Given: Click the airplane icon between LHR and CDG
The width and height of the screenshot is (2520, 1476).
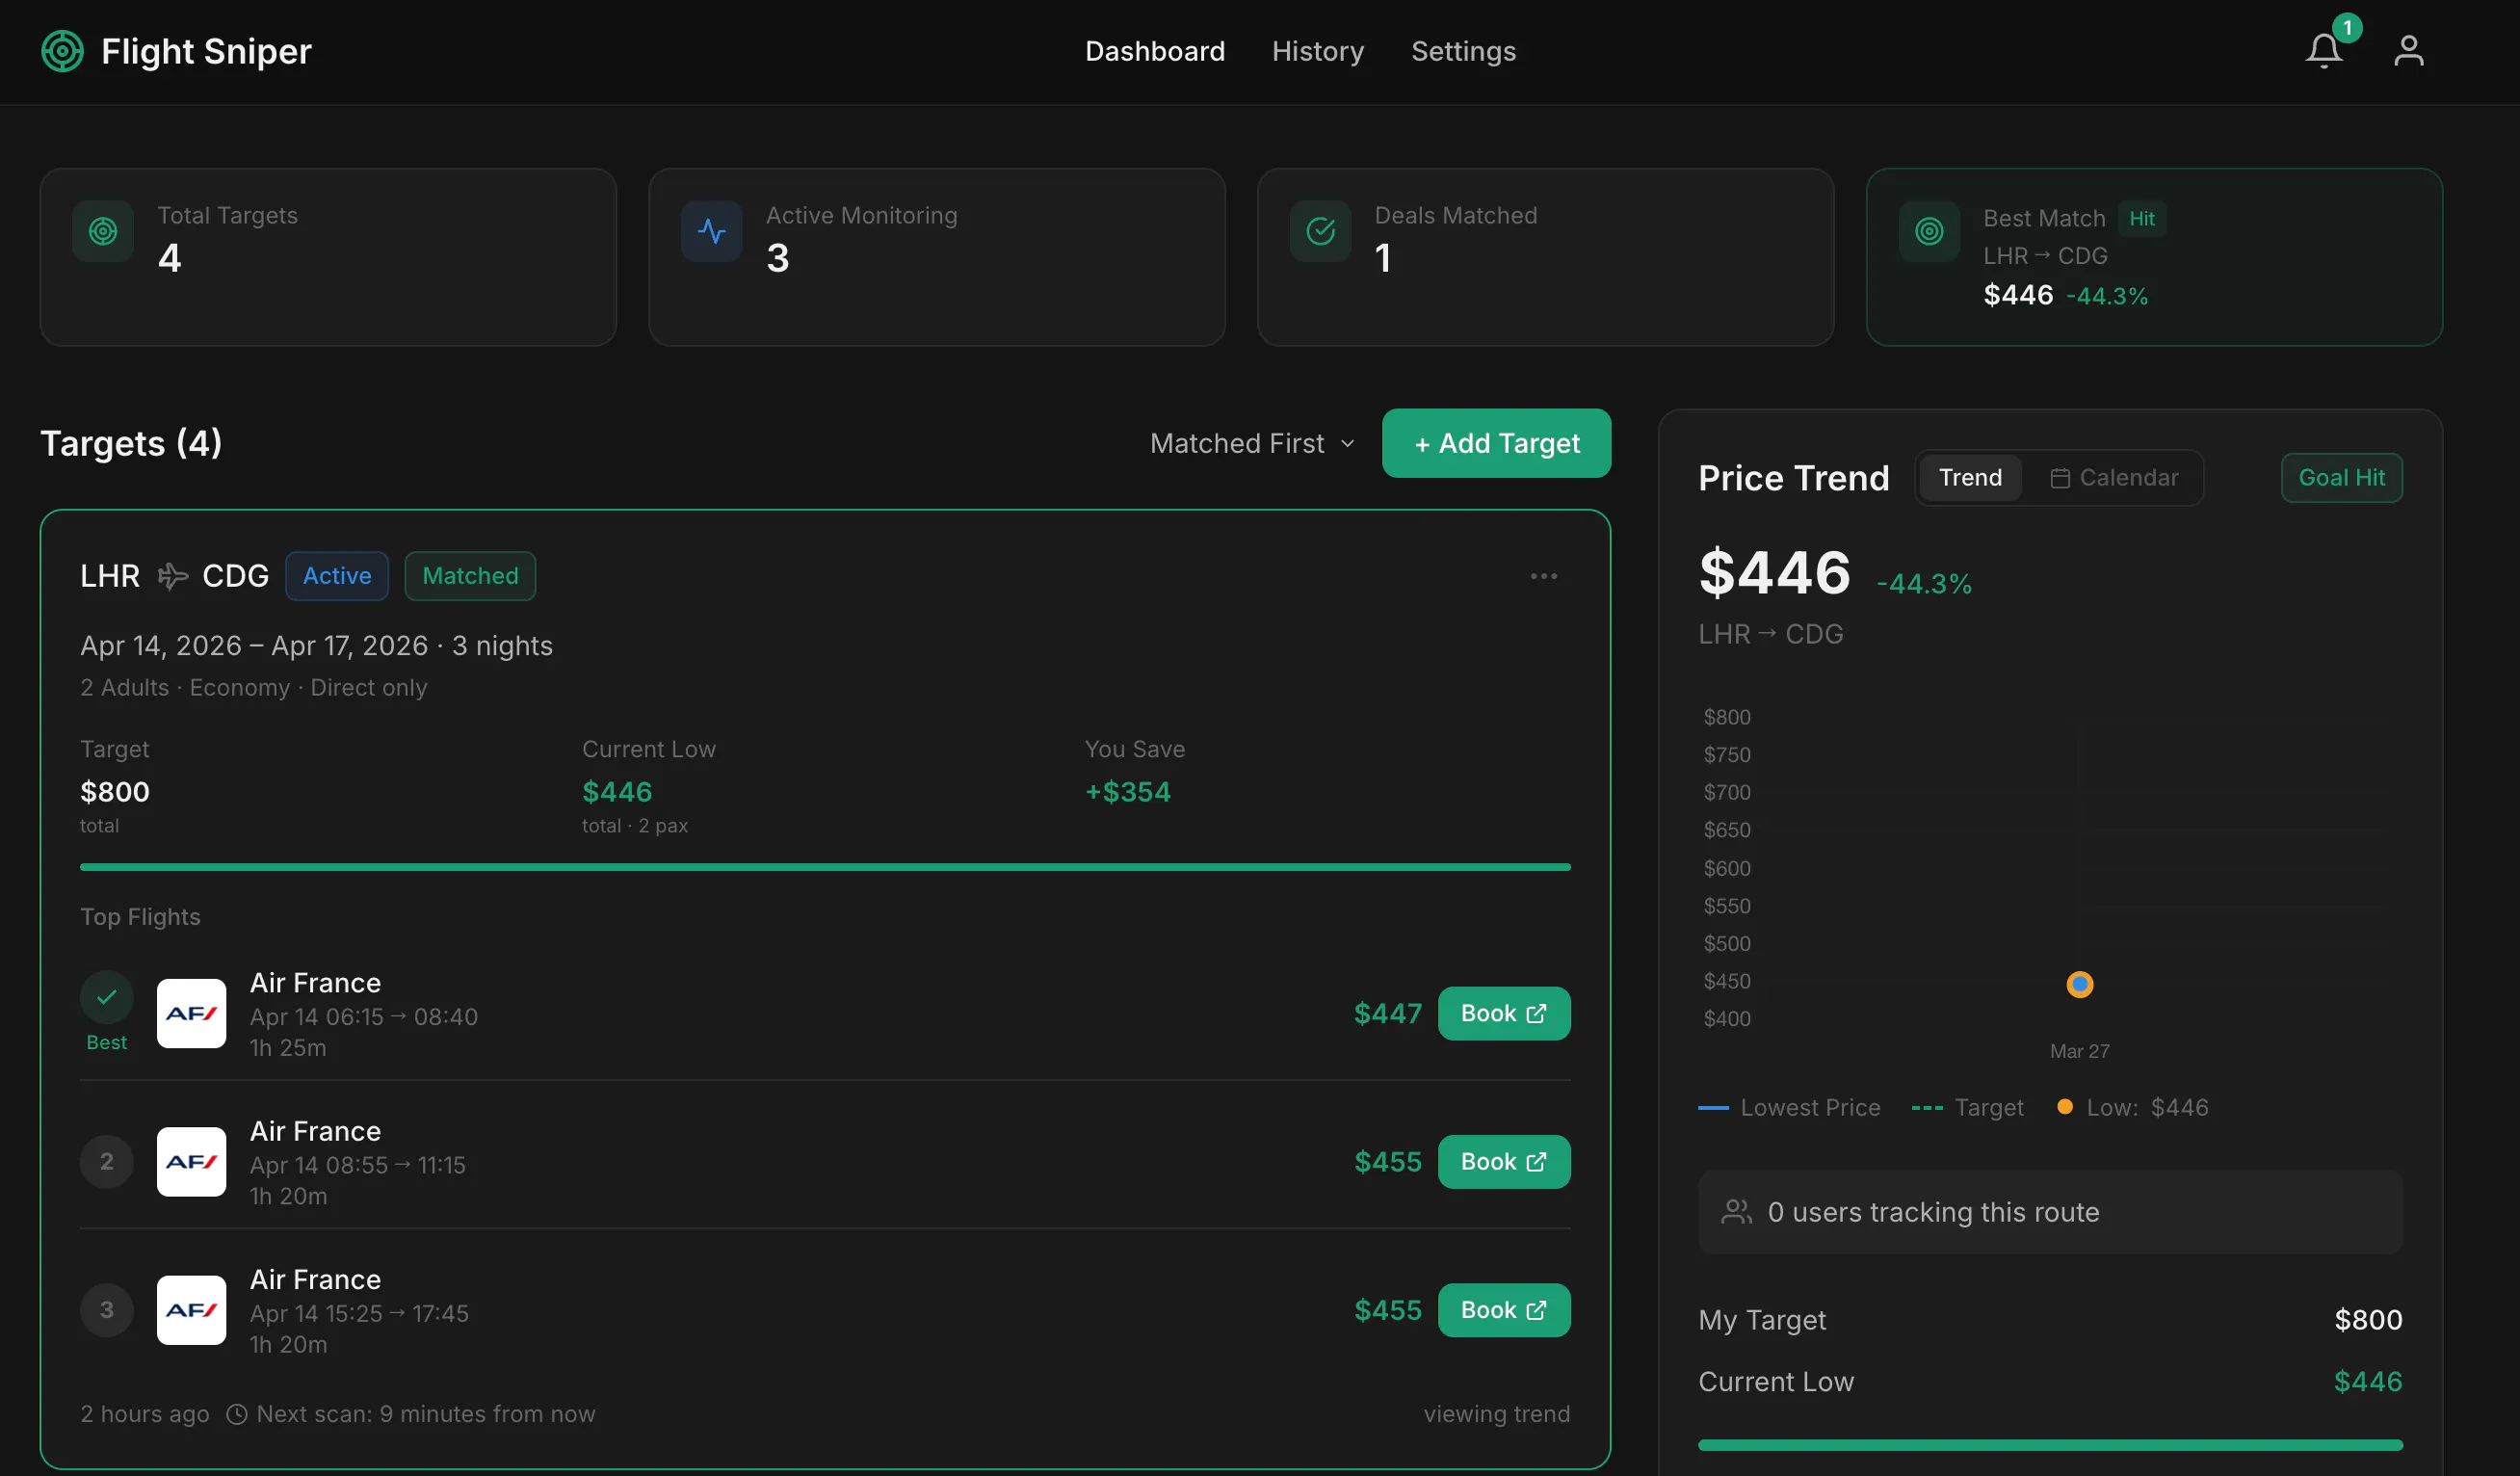Looking at the screenshot, I should [172, 576].
